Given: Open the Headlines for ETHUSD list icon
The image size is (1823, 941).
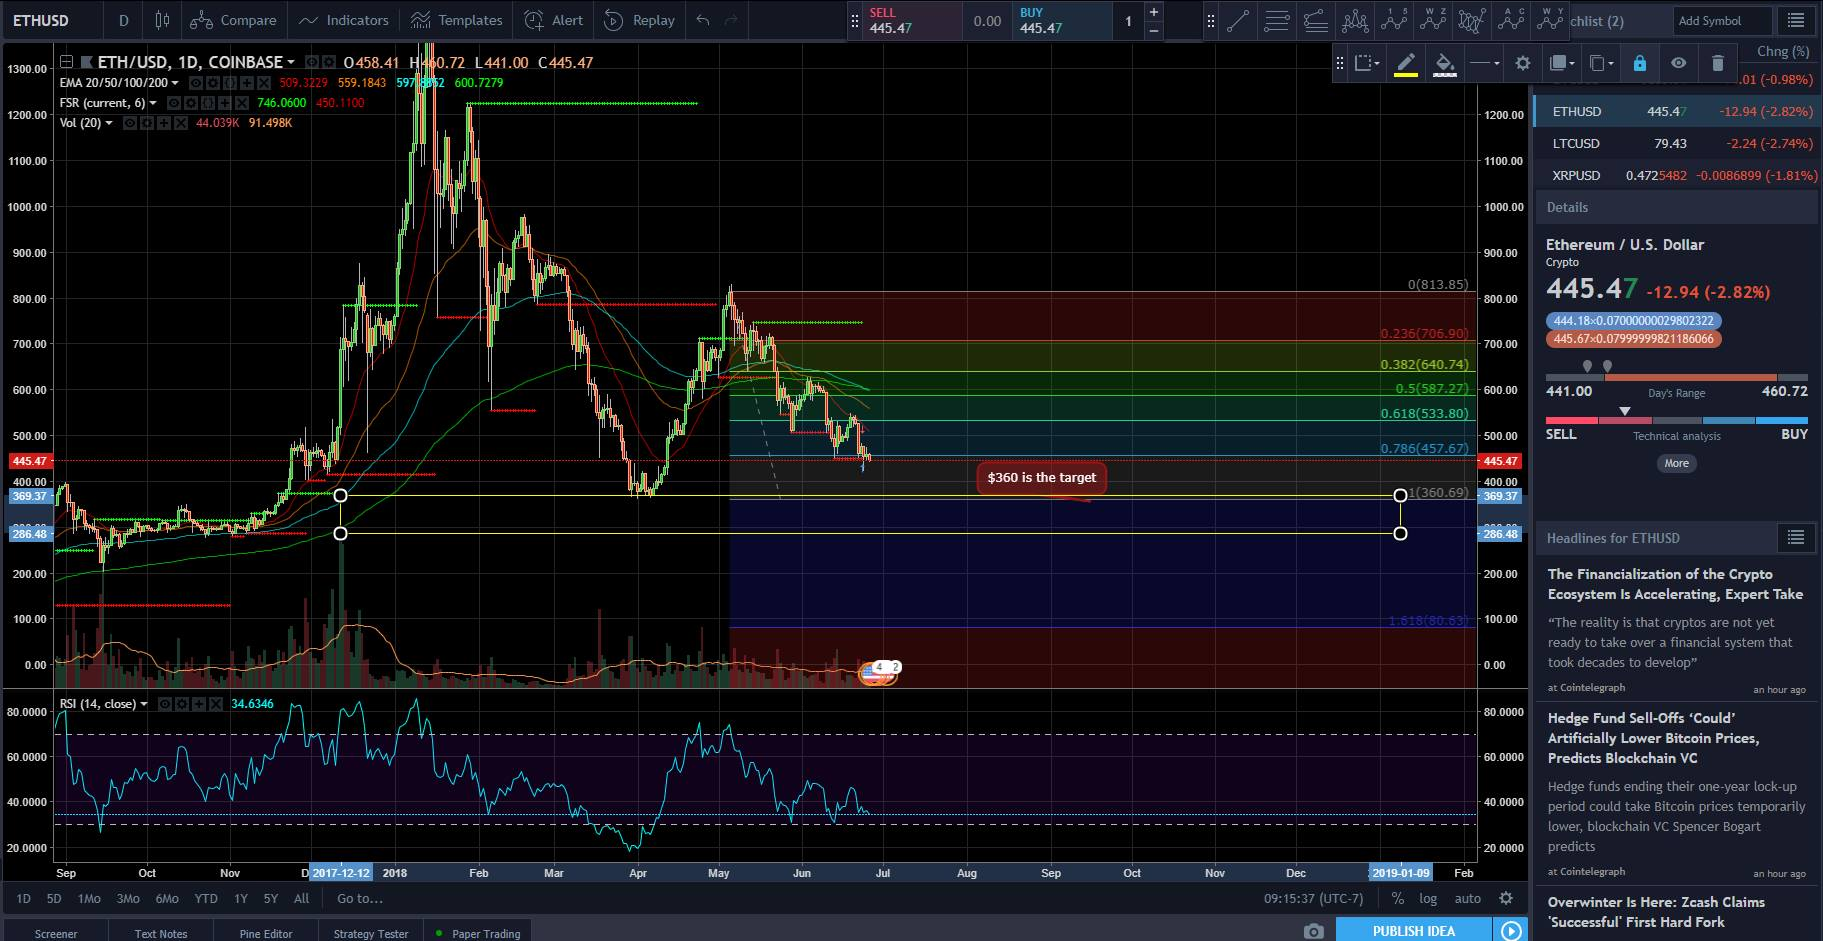Looking at the screenshot, I should click(x=1796, y=538).
